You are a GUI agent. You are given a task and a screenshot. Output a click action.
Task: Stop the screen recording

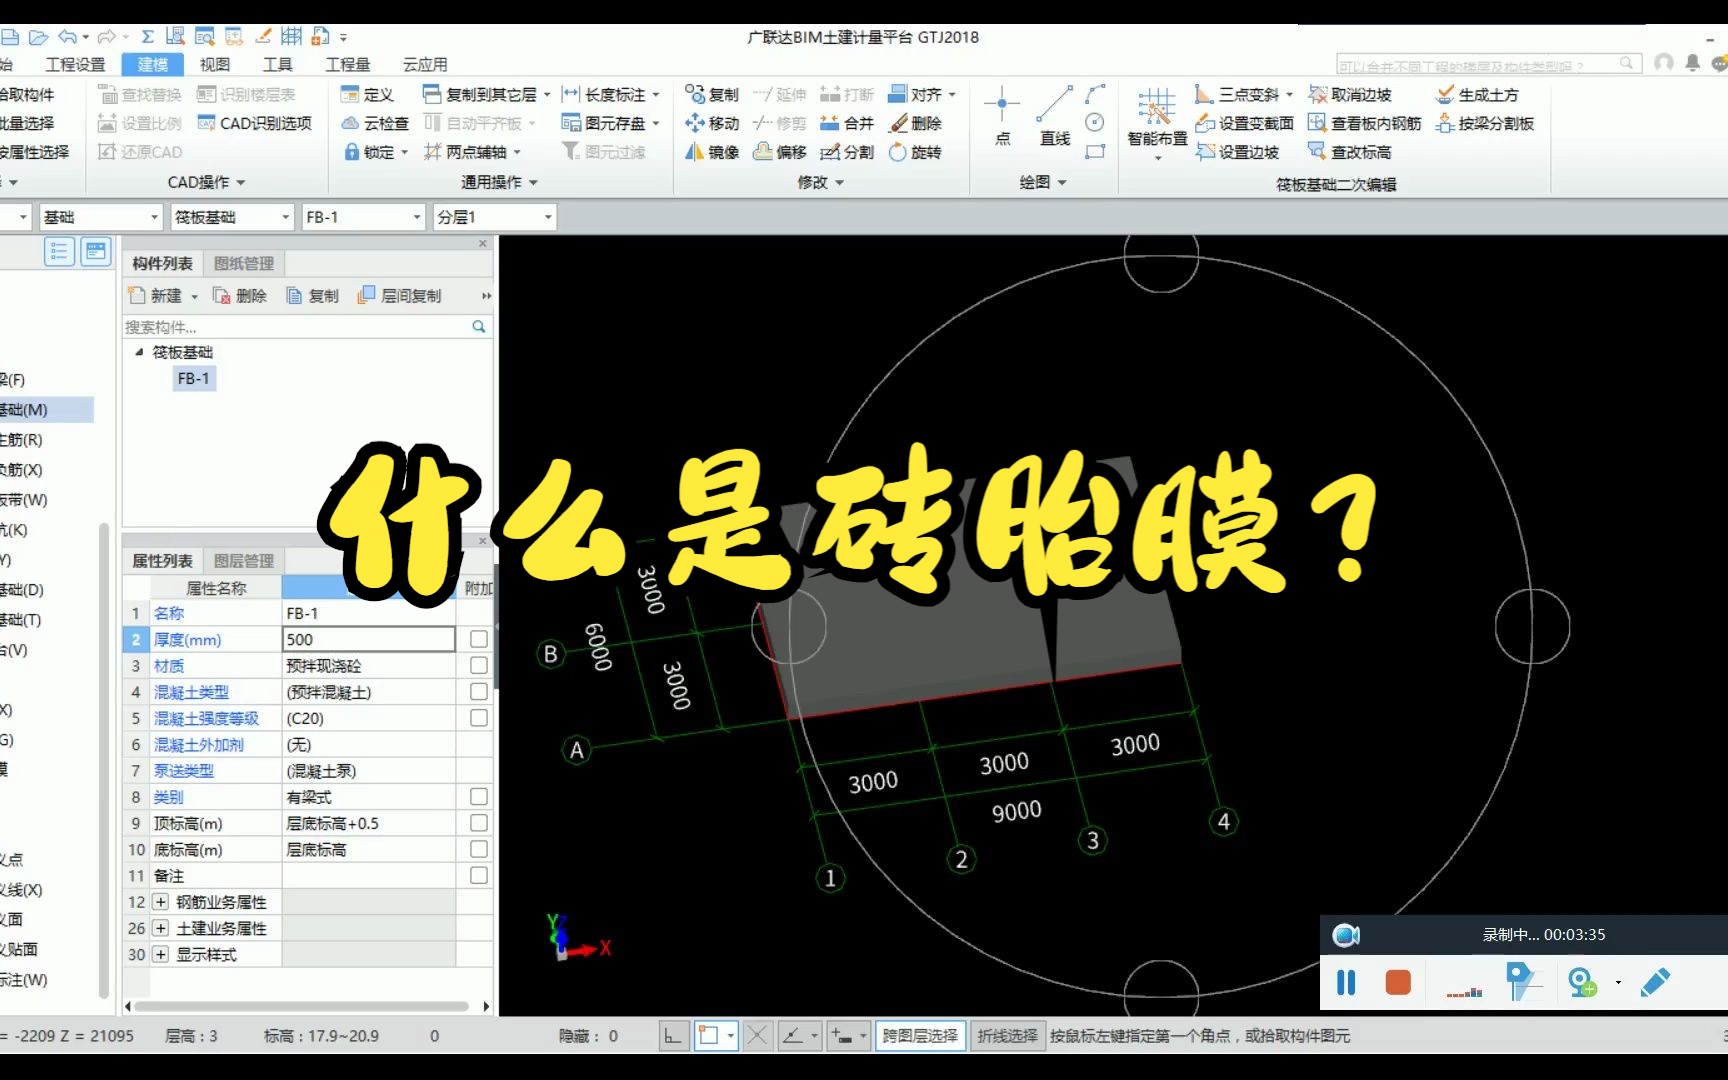(x=1398, y=983)
